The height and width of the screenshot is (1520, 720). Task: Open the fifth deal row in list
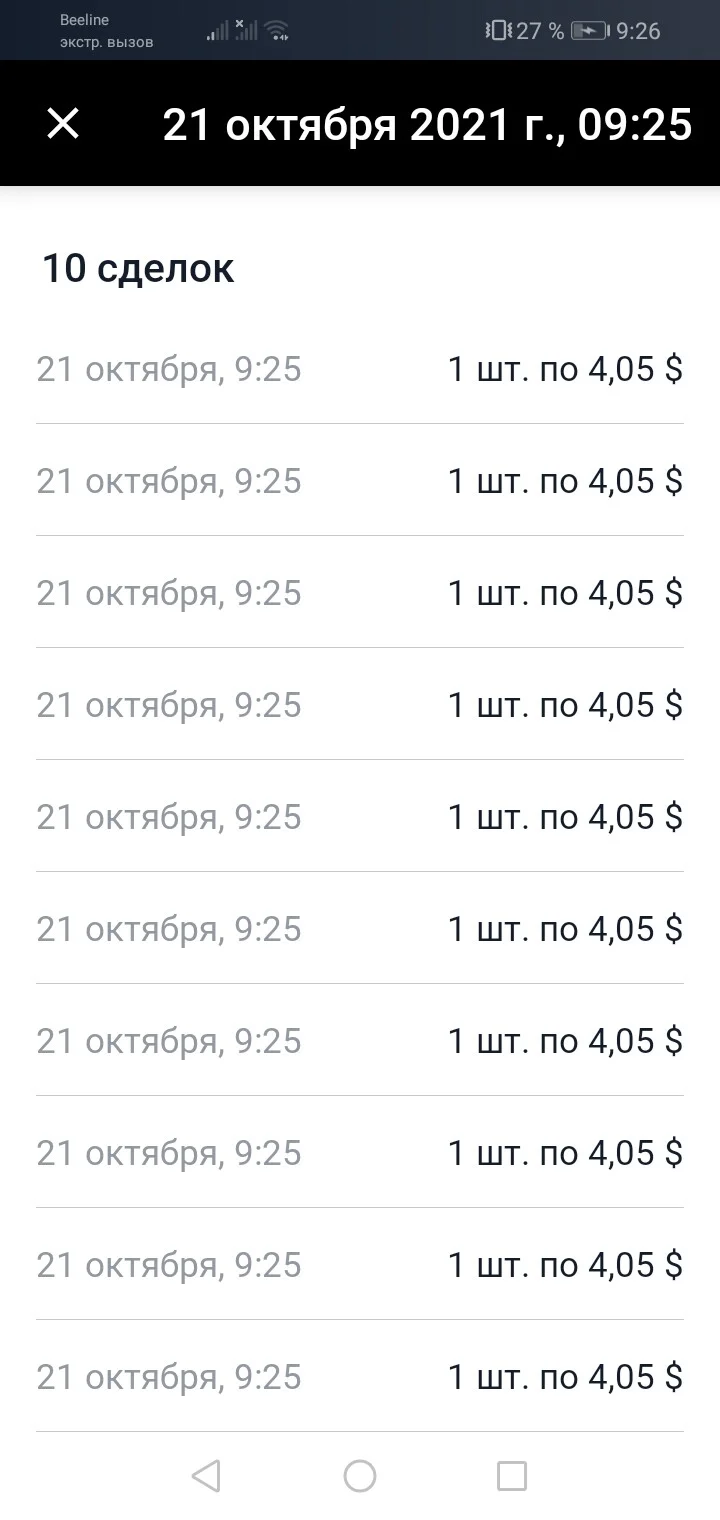(360, 817)
